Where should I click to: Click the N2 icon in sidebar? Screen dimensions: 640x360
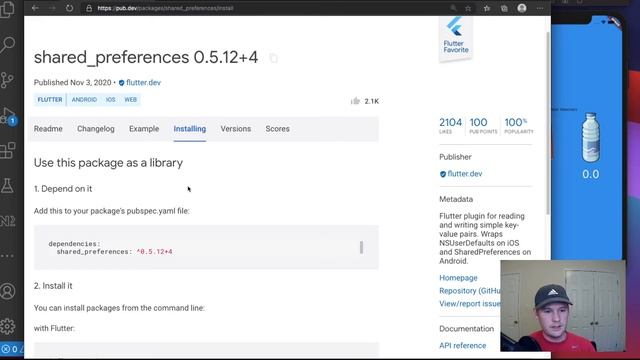point(7,221)
